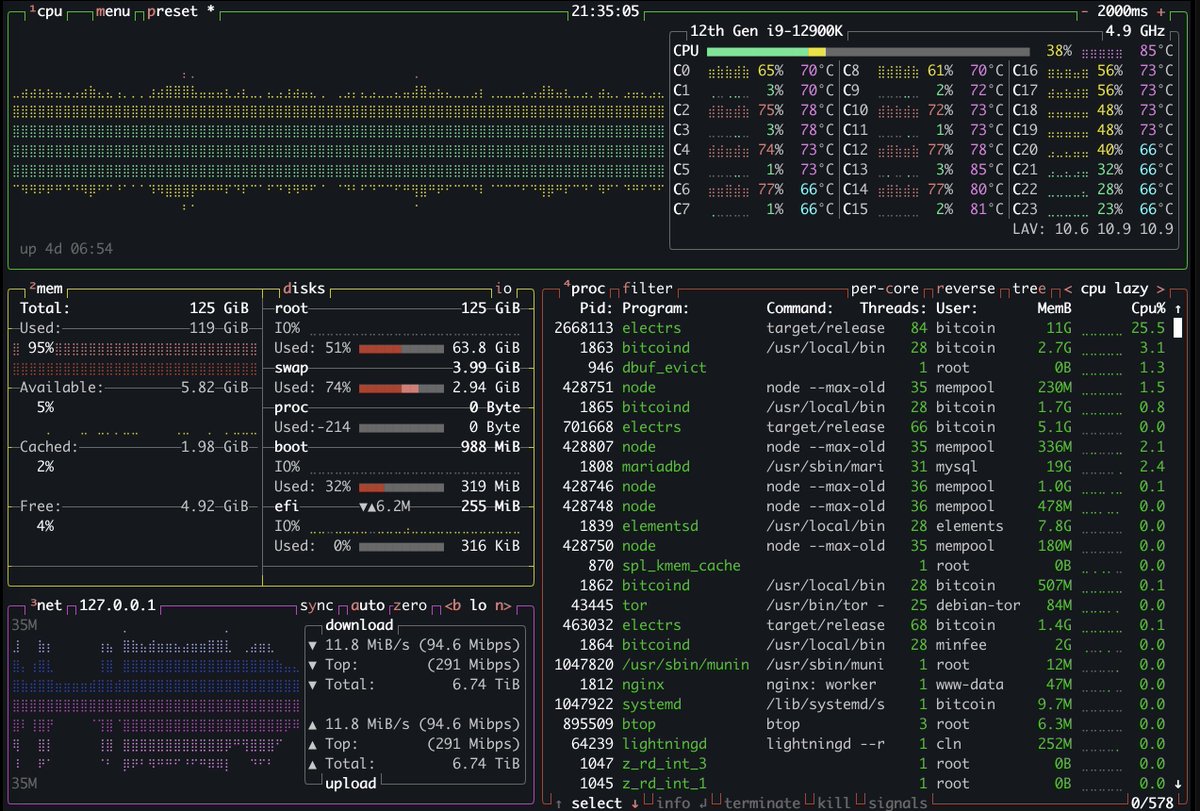This screenshot has width=1200, height=811.
Task: Select the /usr/sbin/munin process row
Action: click(857, 664)
